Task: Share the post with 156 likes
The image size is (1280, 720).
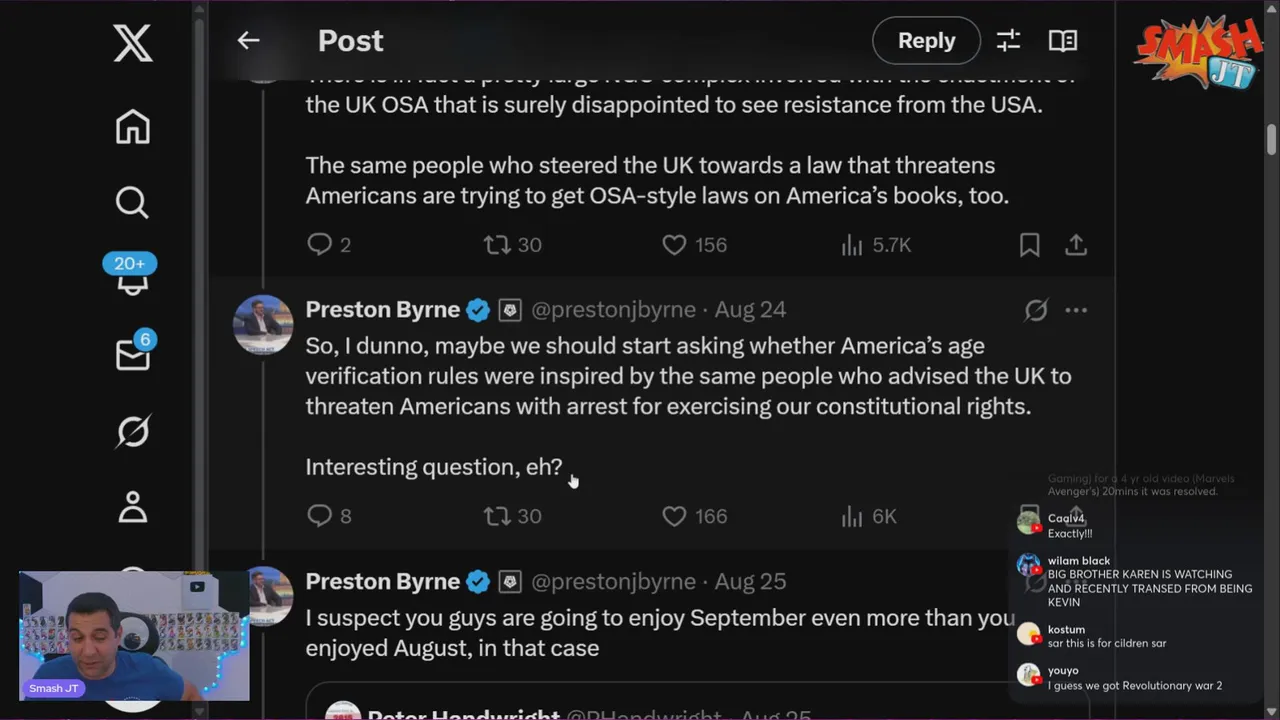Action: (1076, 245)
